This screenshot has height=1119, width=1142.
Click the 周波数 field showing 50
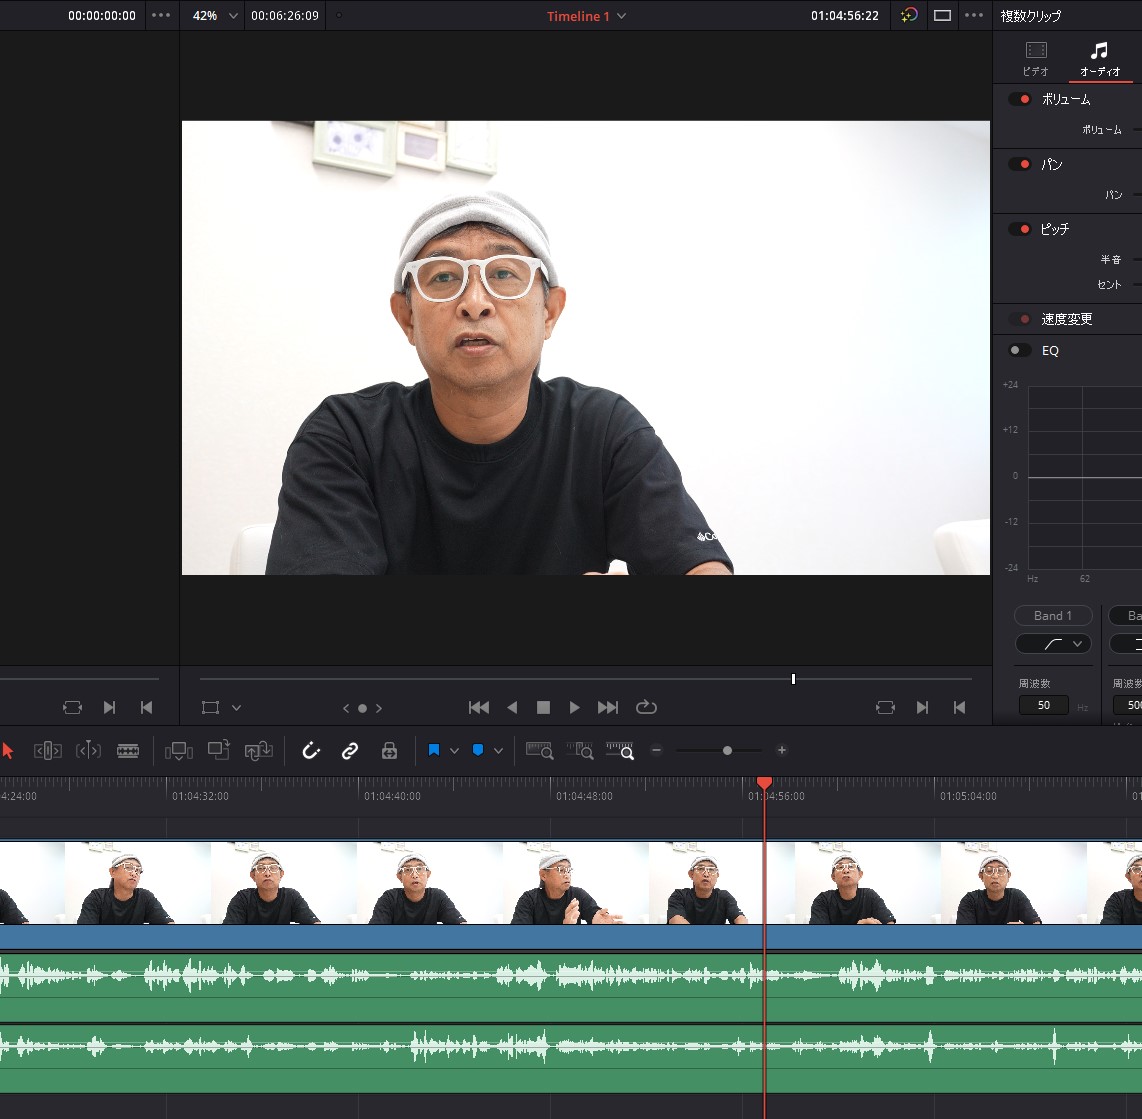point(1044,705)
